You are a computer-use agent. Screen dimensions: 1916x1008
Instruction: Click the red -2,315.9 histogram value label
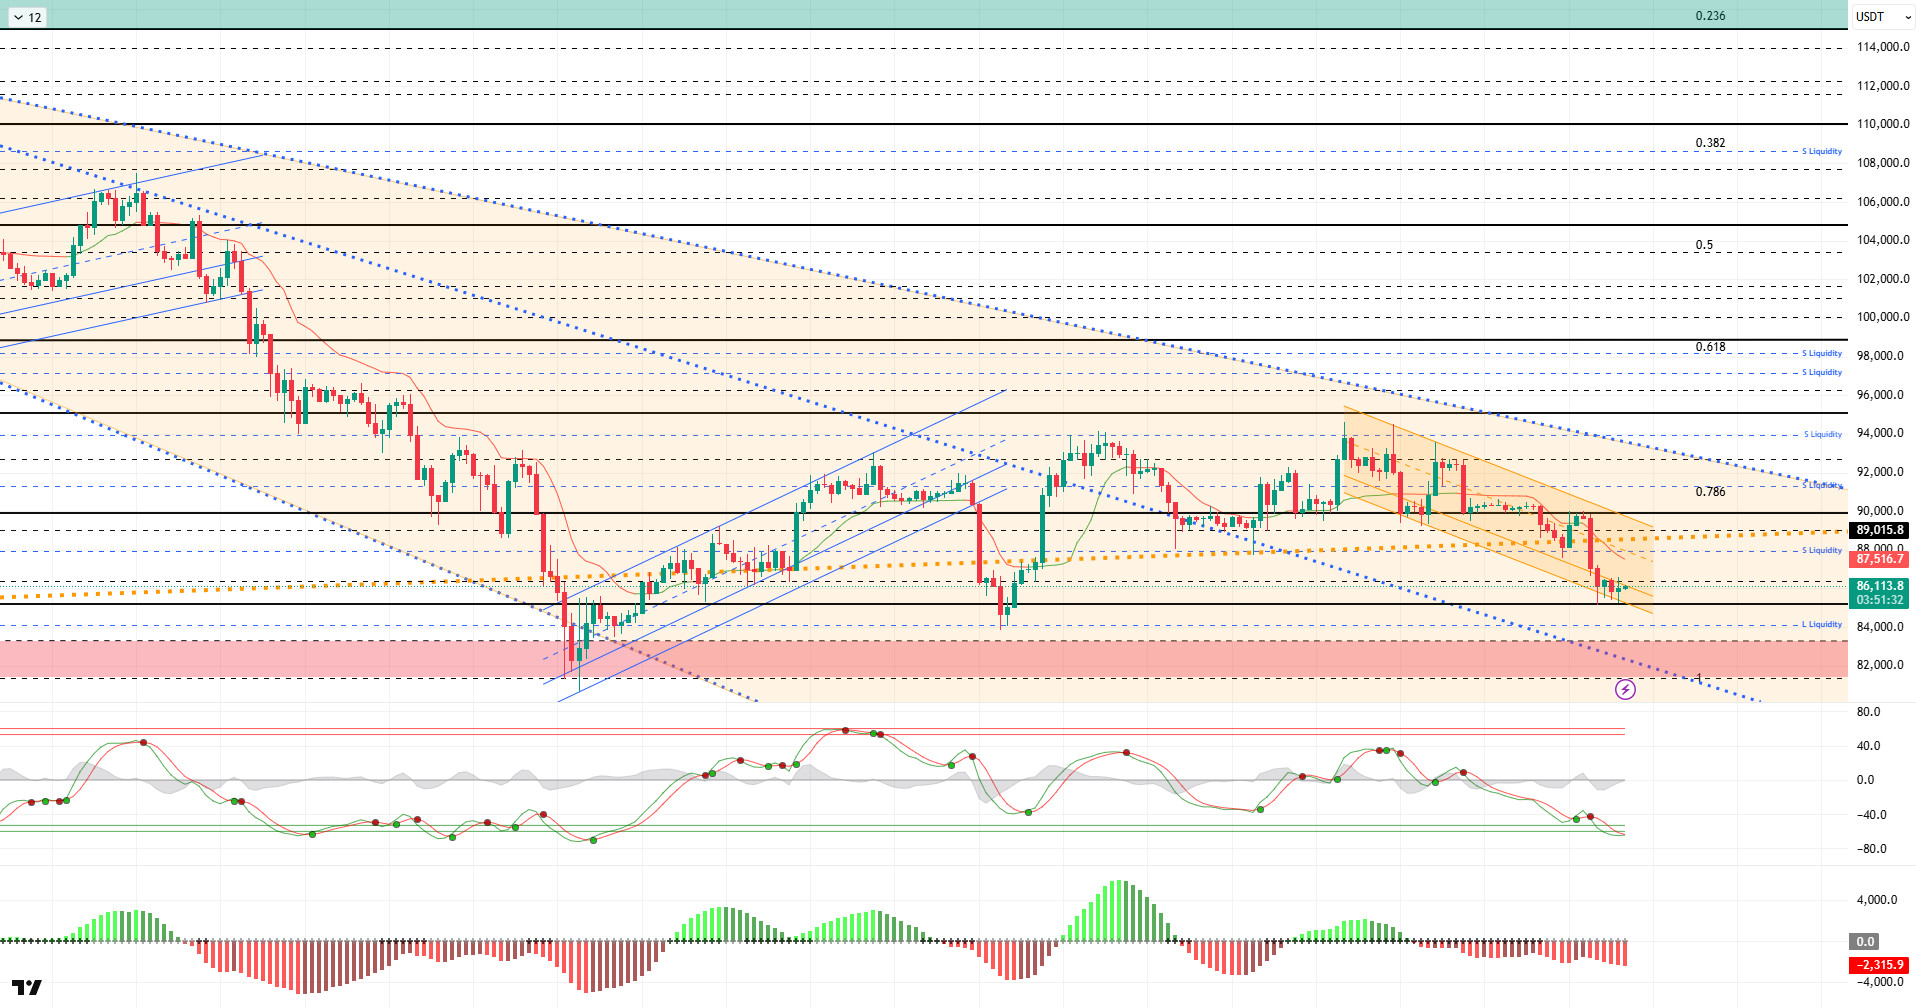pyautogui.click(x=1879, y=965)
